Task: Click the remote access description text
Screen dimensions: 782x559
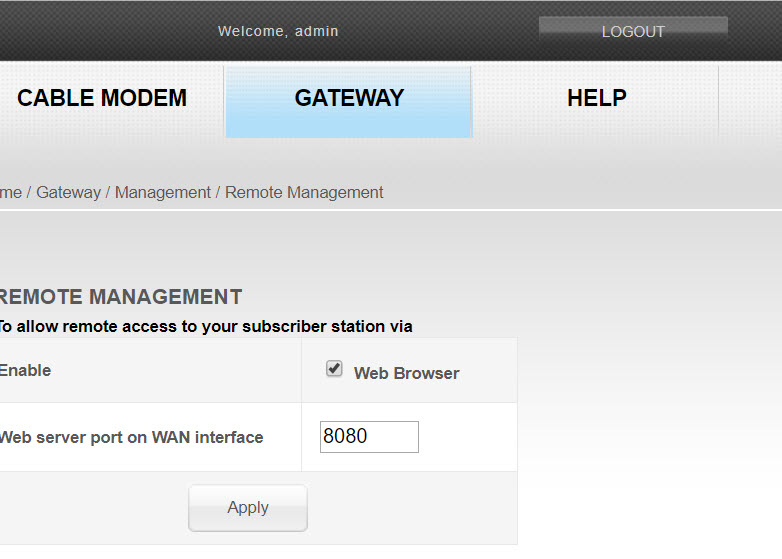Action: pyautogui.click(x=204, y=326)
